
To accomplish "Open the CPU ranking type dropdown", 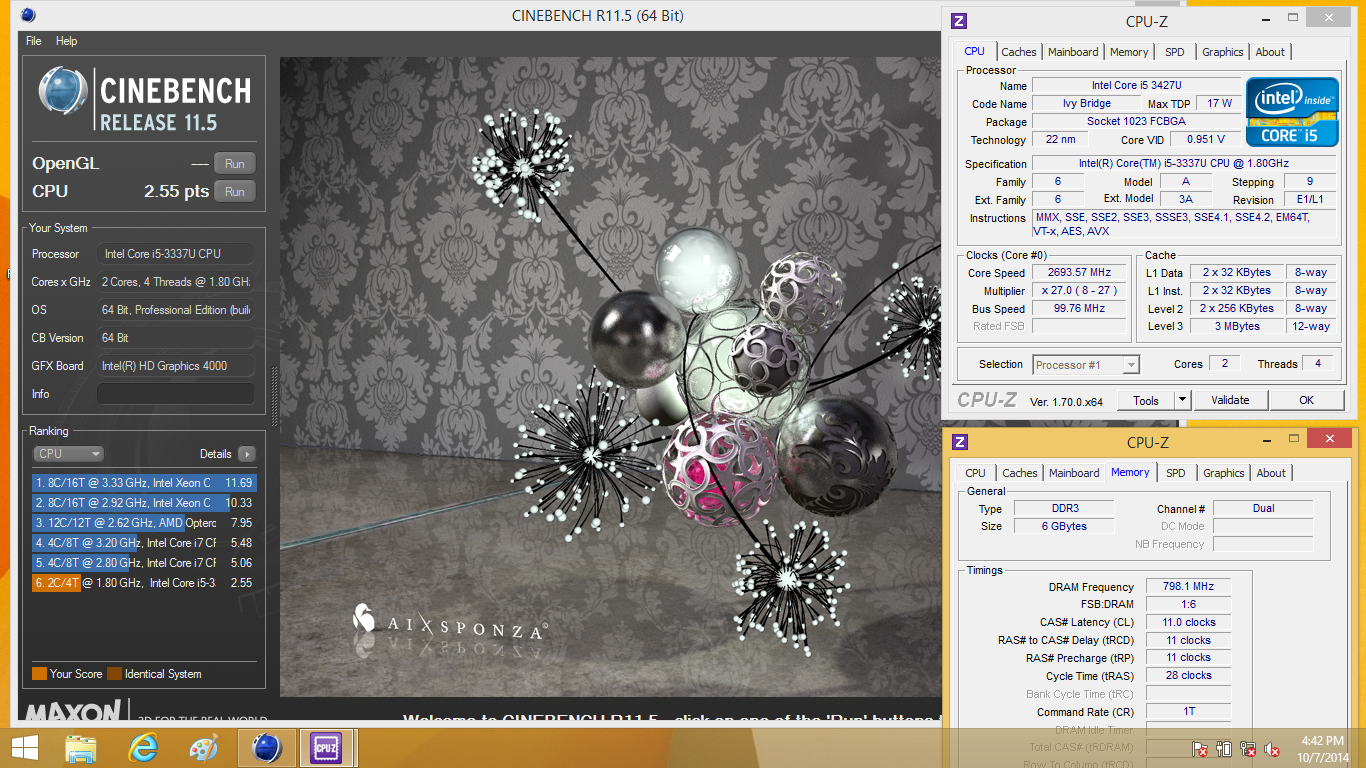I will (x=68, y=454).
